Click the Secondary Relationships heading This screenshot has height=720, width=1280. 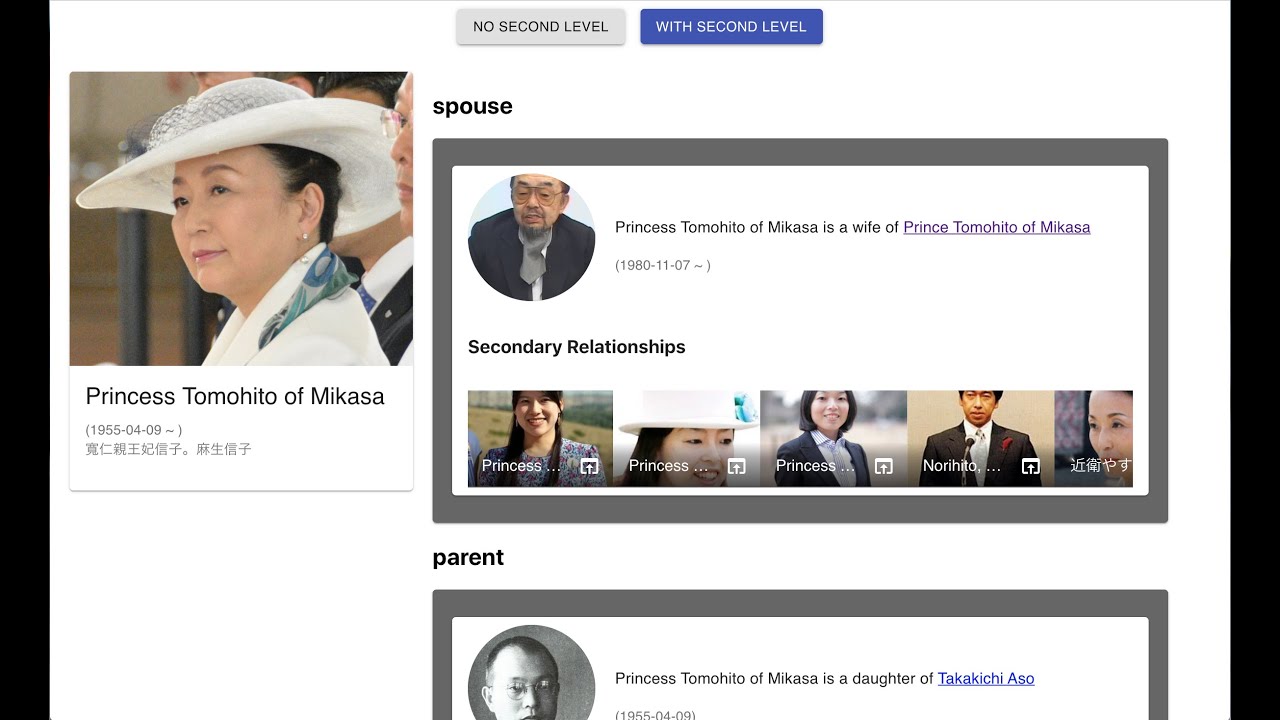[576, 347]
